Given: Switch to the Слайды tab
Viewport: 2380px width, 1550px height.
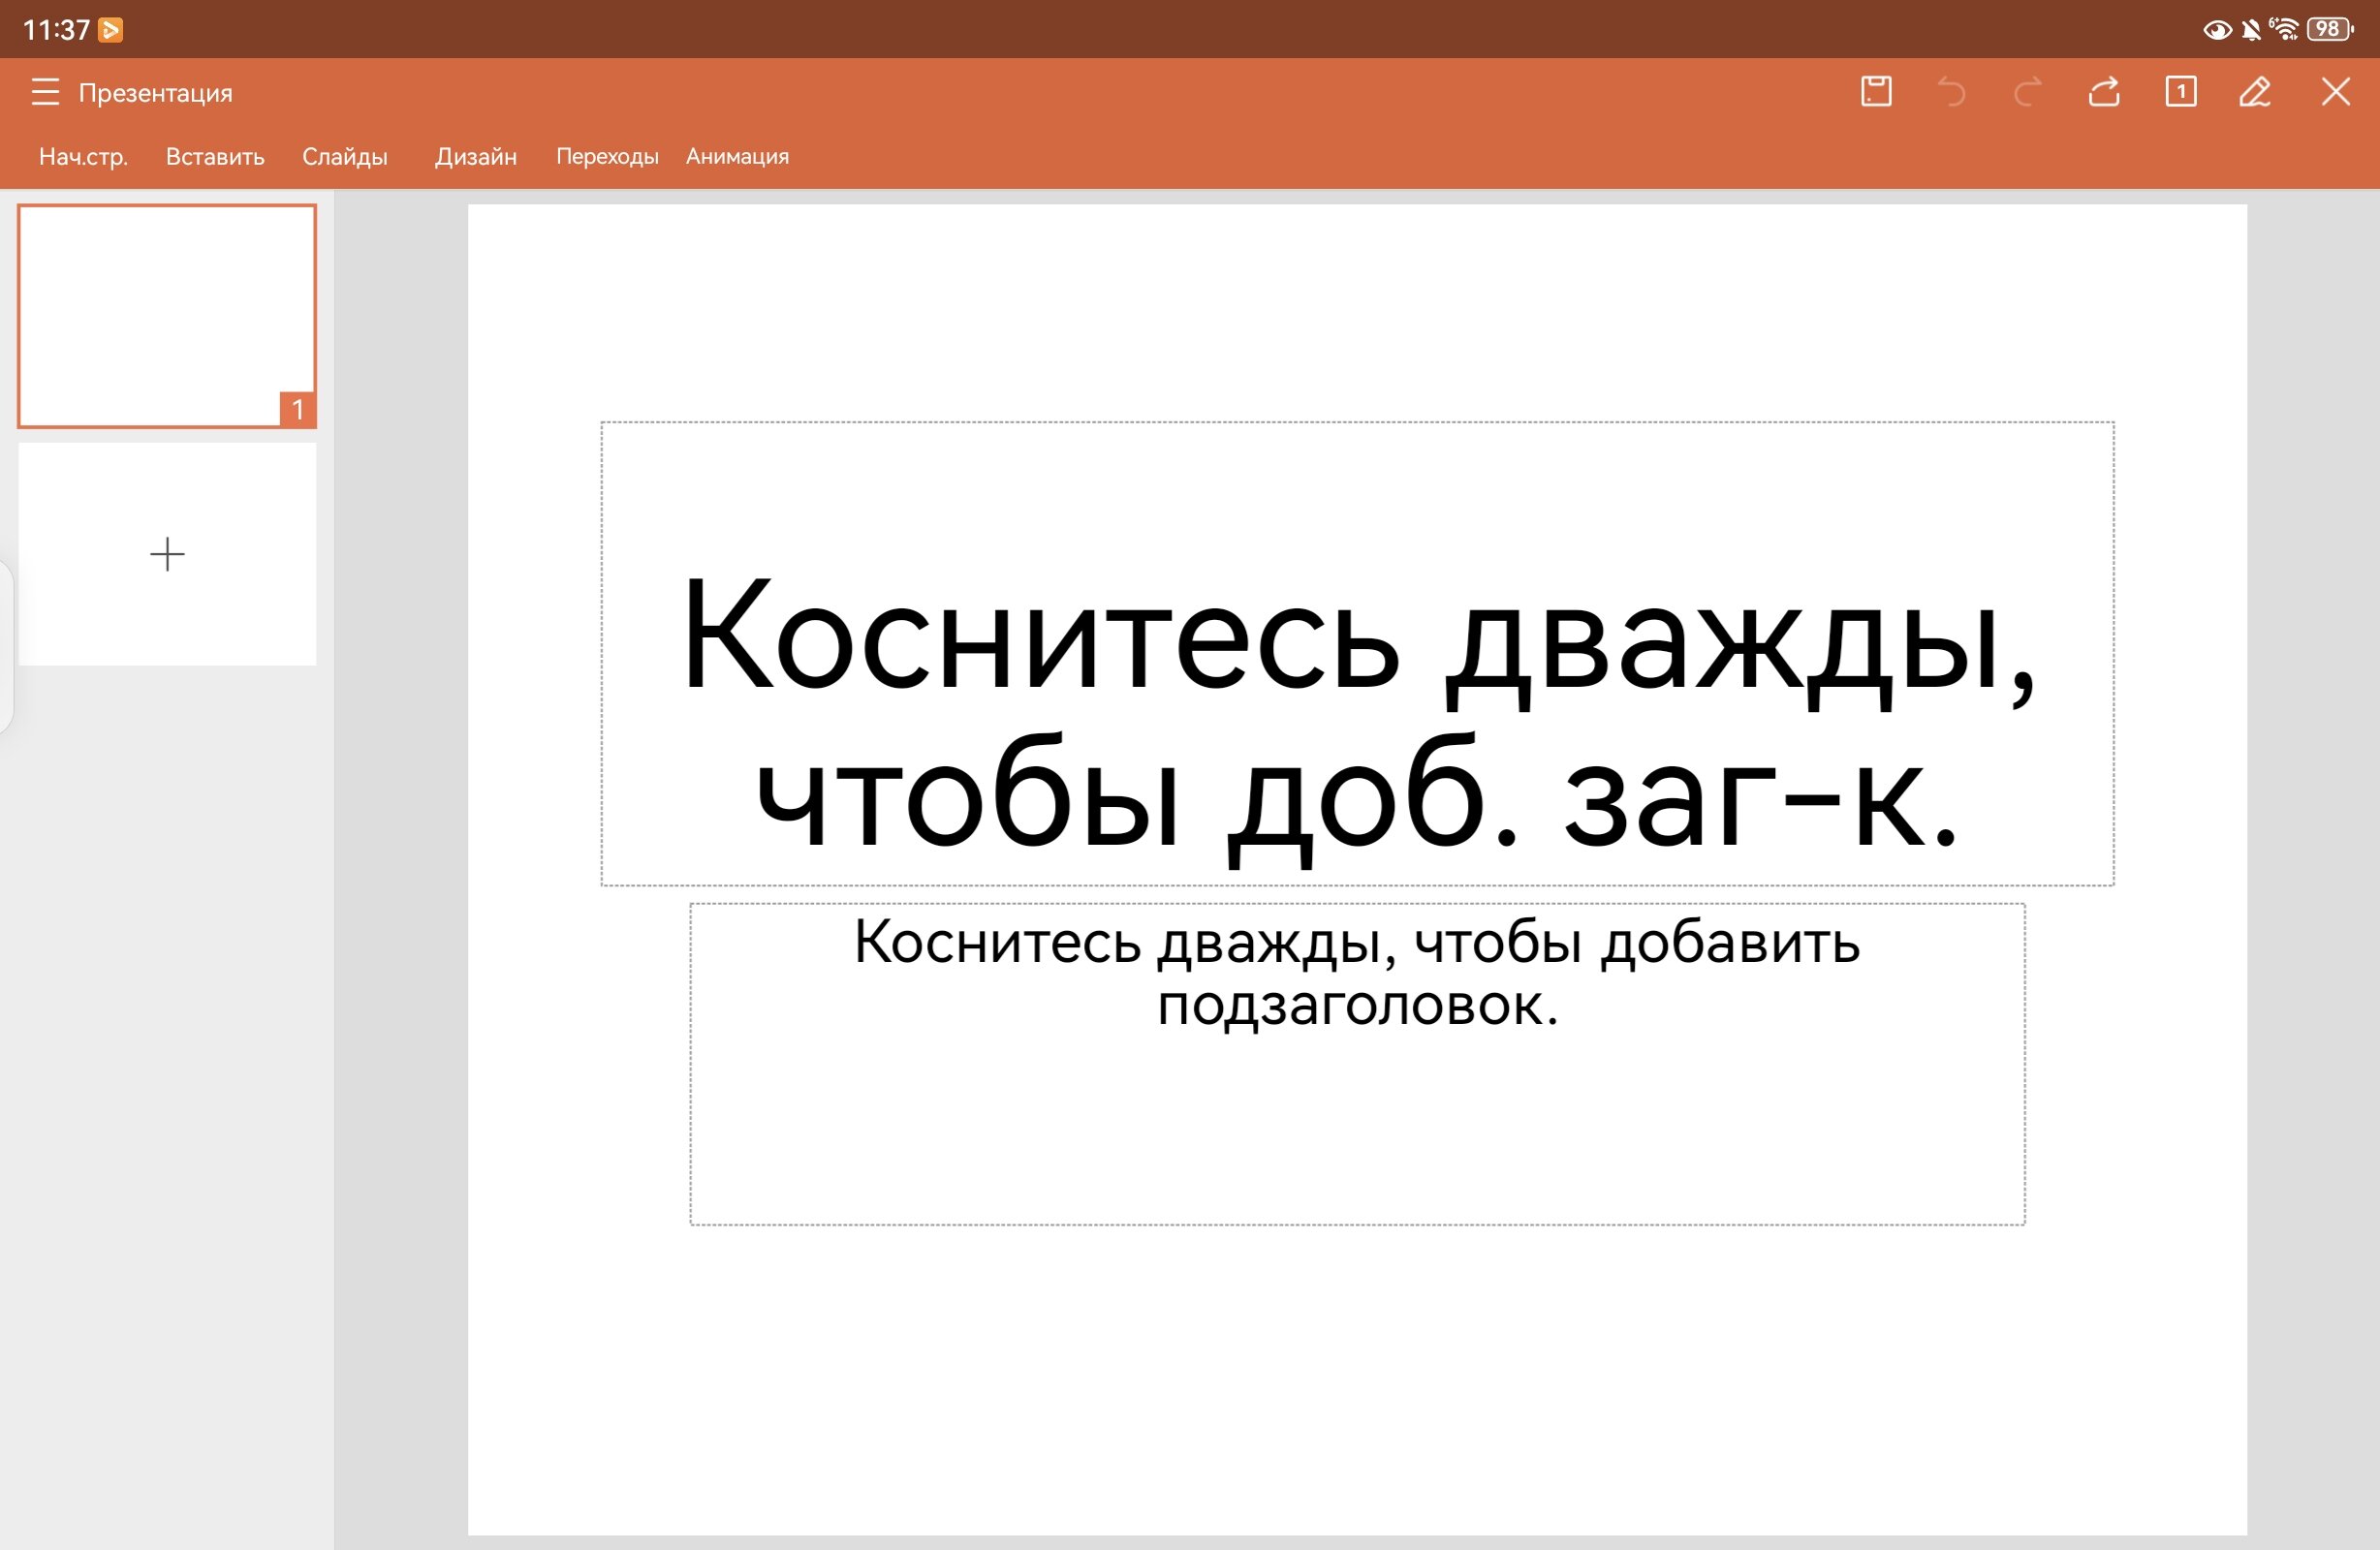Looking at the screenshot, I should point(344,156).
